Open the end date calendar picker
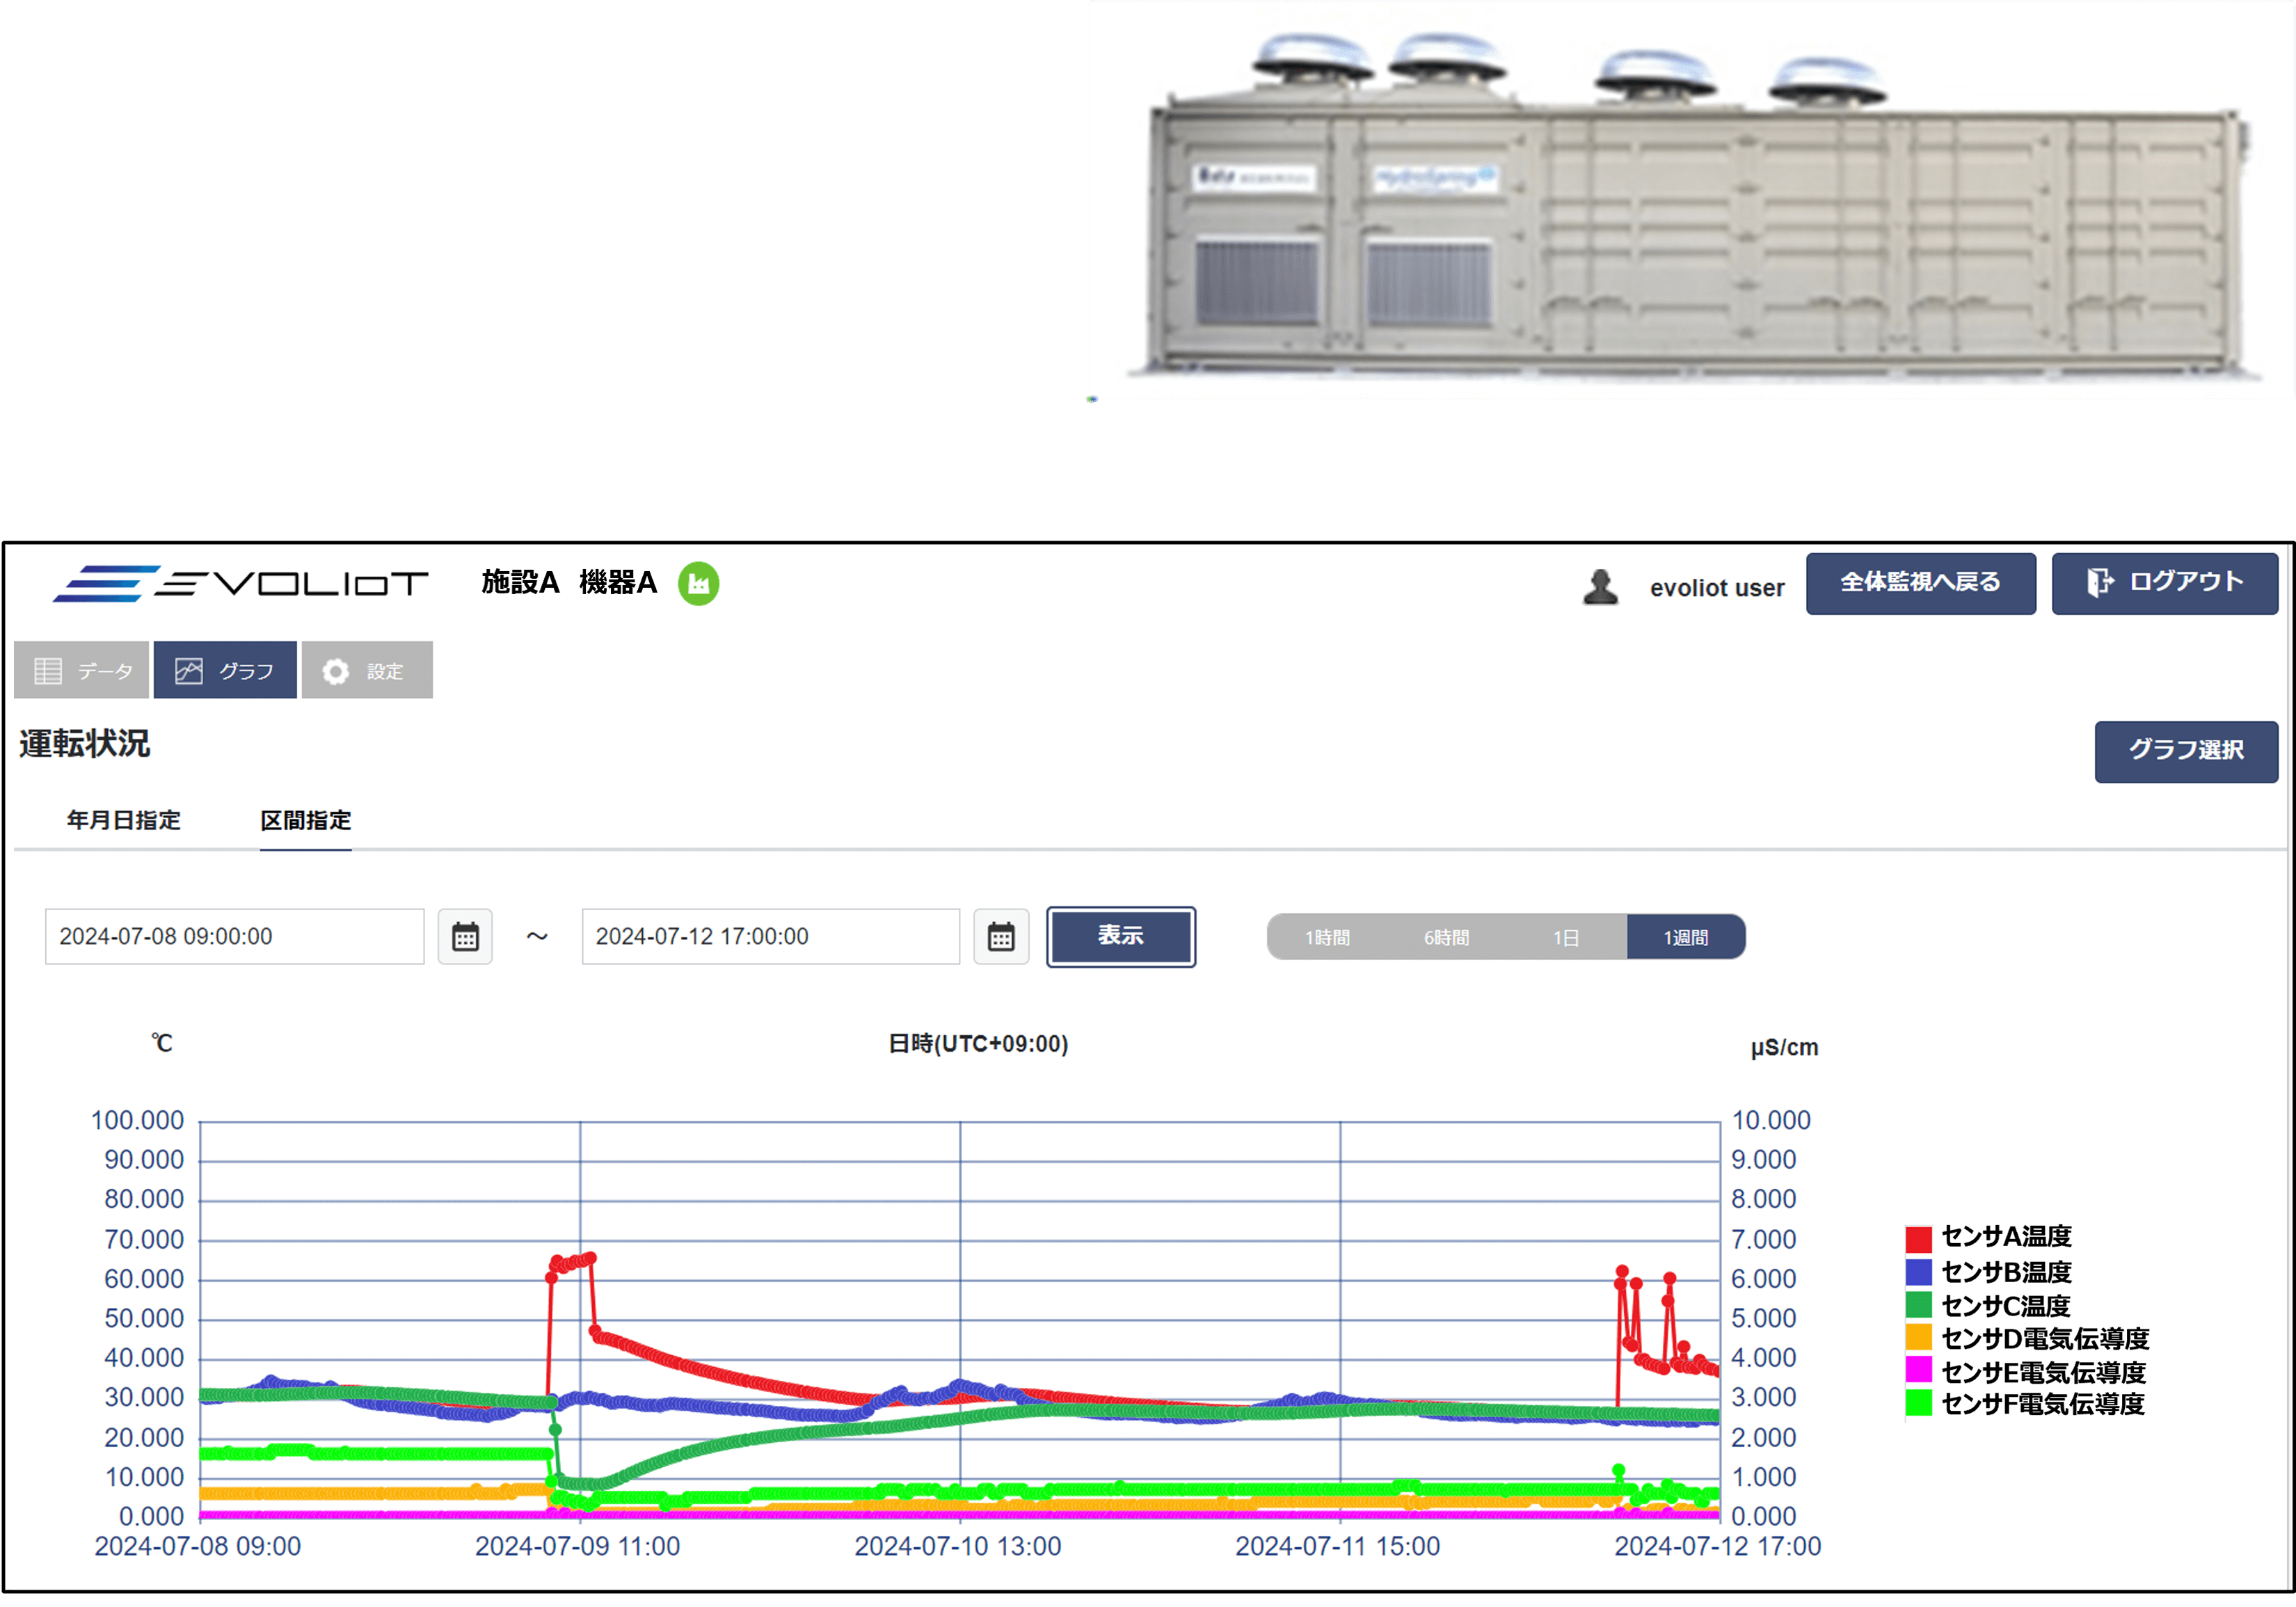The image size is (2296, 1607). 1001,937
